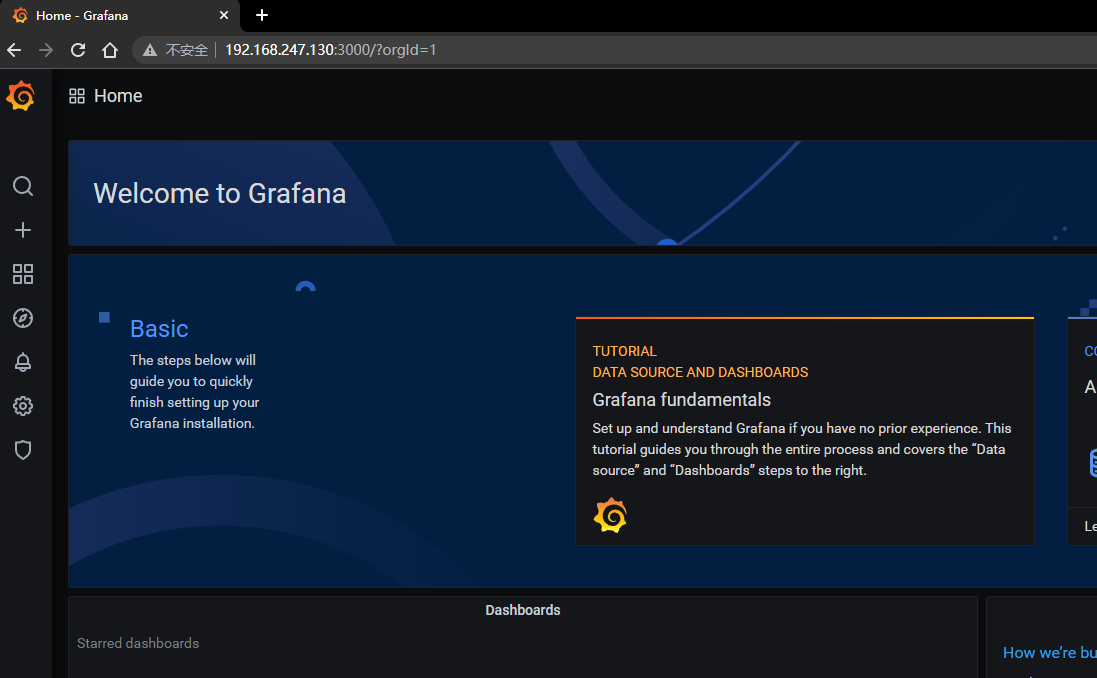Go back in browser history
Viewport: 1097px width, 678px height.
(x=14, y=50)
